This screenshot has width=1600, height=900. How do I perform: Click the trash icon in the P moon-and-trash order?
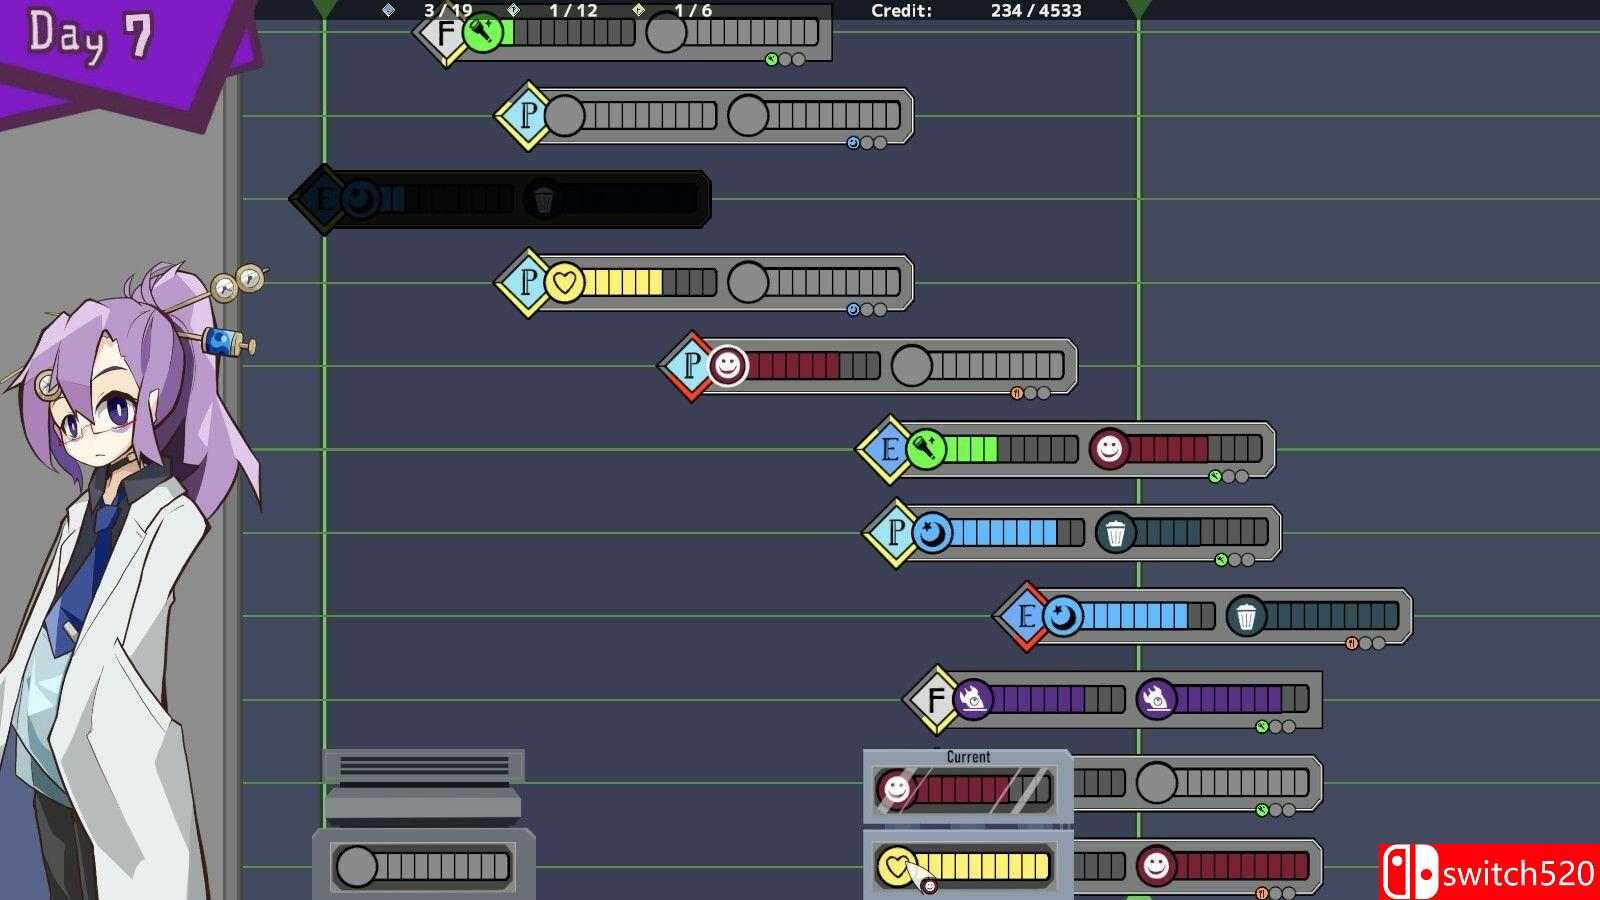1116,533
